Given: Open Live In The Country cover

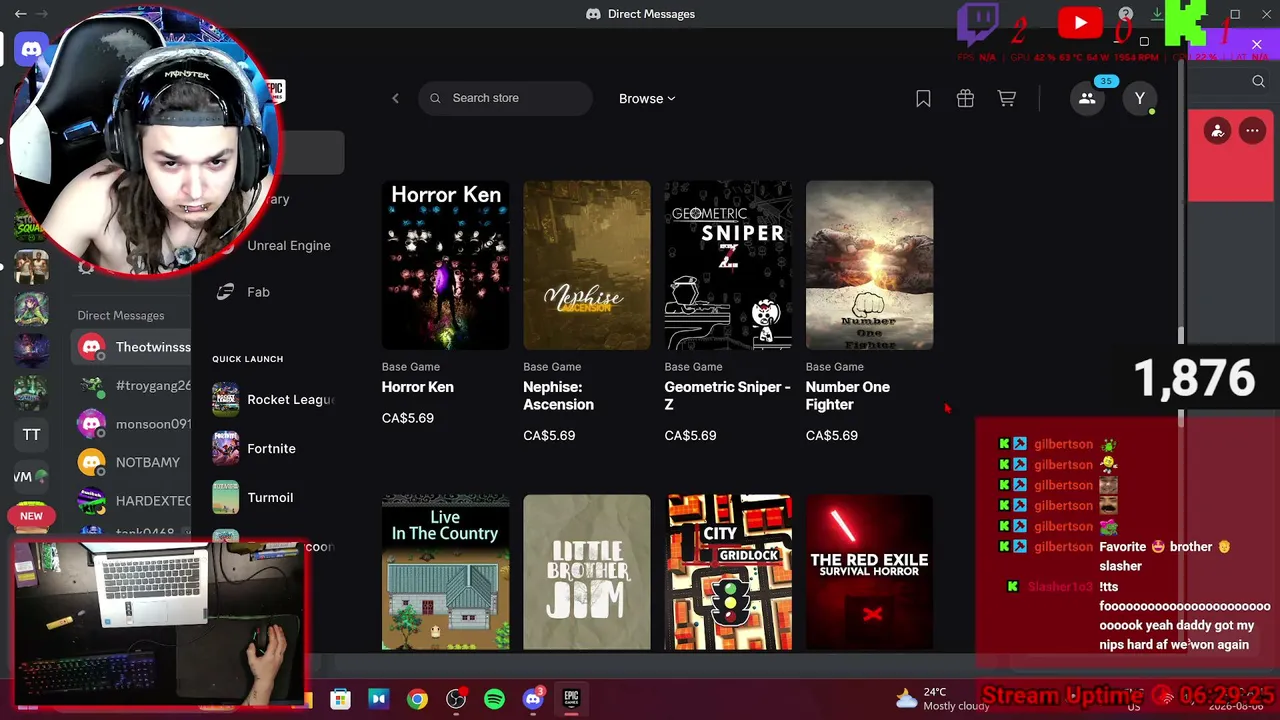Looking at the screenshot, I should pyautogui.click(x=446, y=572).
